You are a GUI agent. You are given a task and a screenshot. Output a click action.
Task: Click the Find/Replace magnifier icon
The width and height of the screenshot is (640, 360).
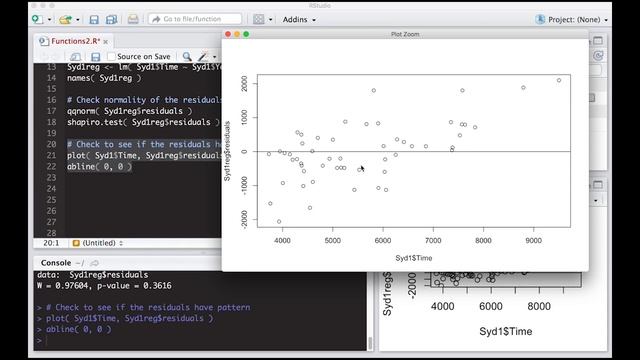click(x=187, y=57)
